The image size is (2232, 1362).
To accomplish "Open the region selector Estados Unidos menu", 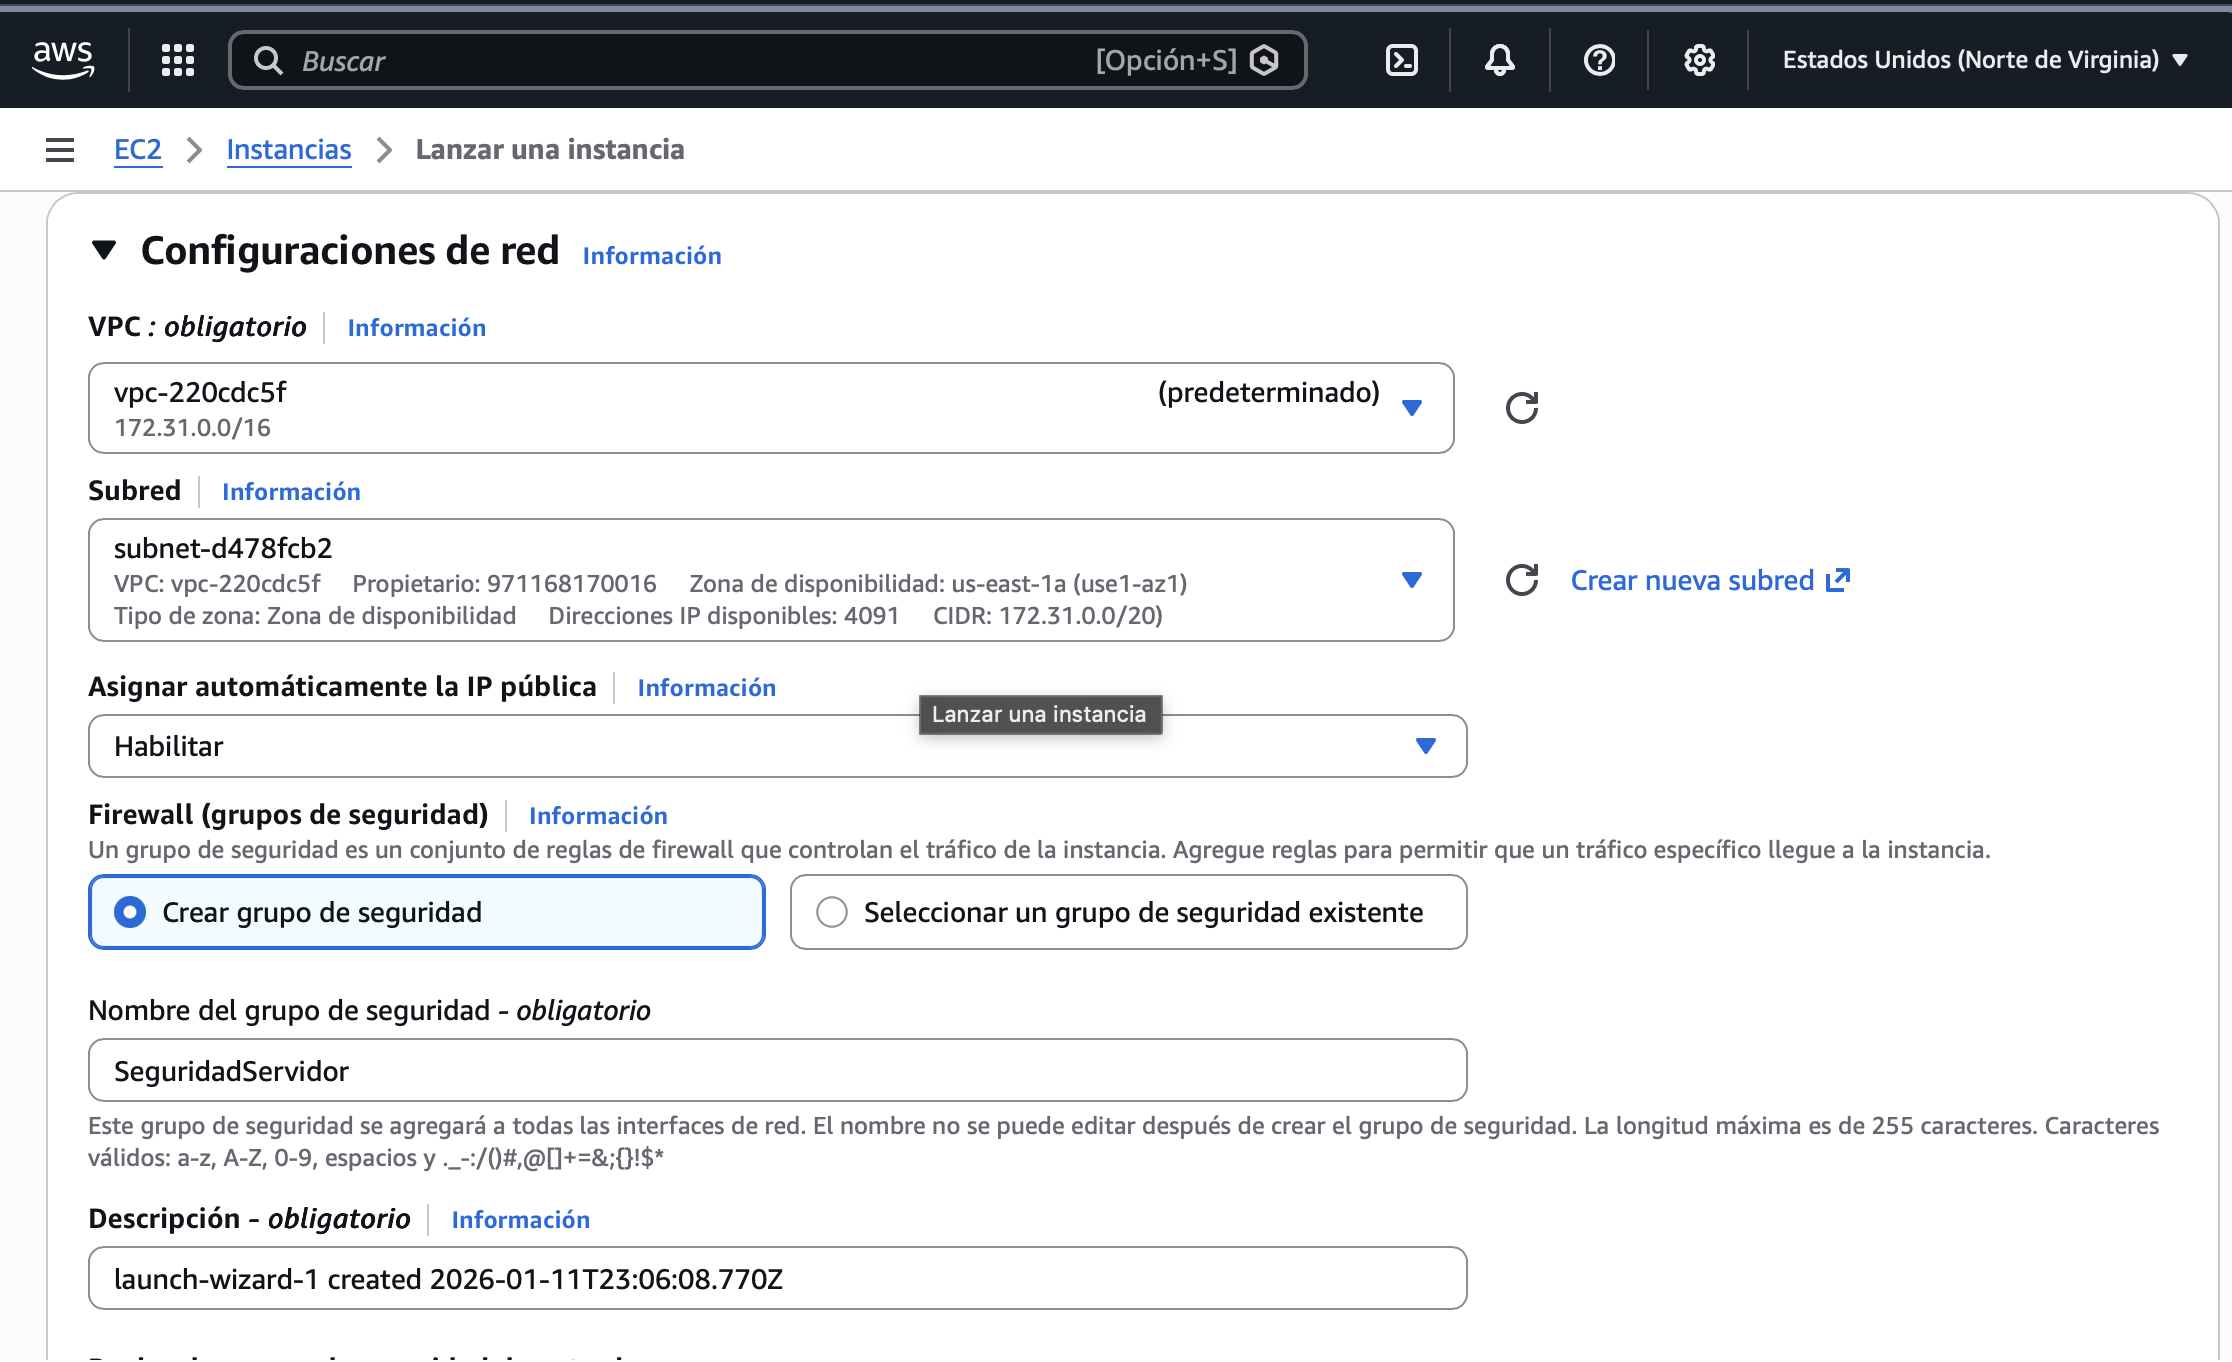I will tap(1984, 60).
